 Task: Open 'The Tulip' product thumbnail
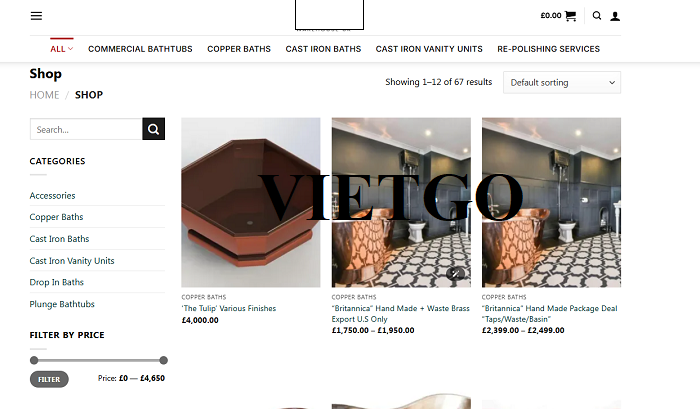(x=250, y=202)
